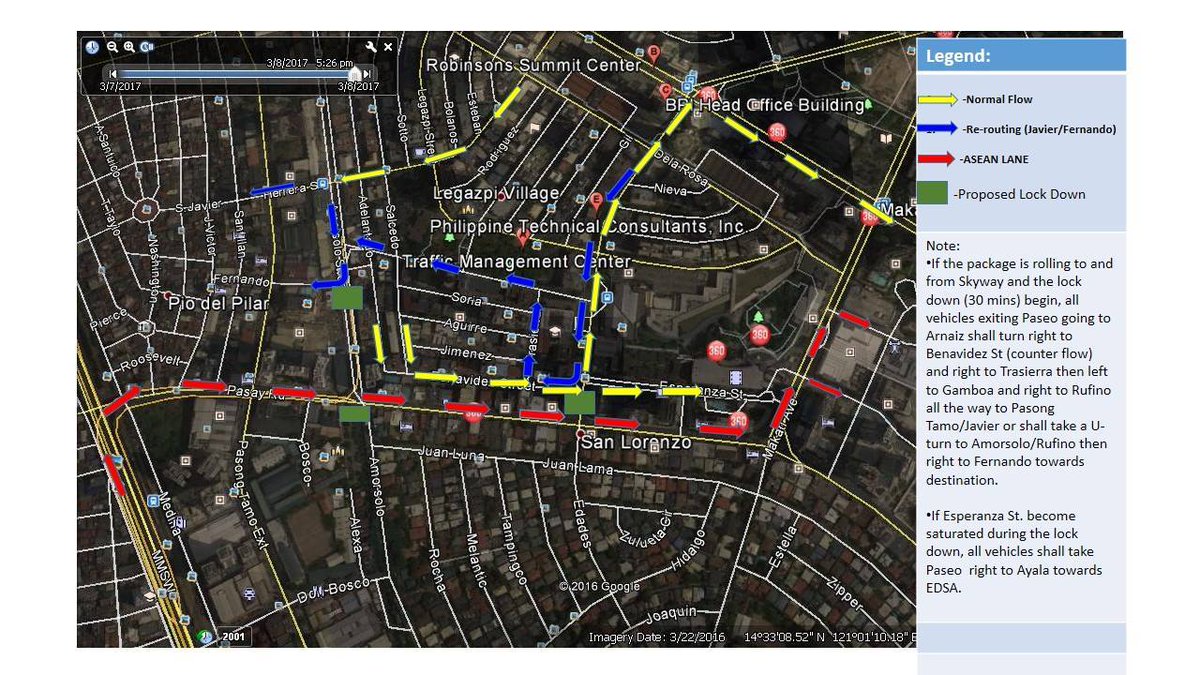The width and height of the screenshot is (1200, 675).
Task: Click the zoom-in magnifier on the timeline toolbar
Action: click(x=128, y=47)
